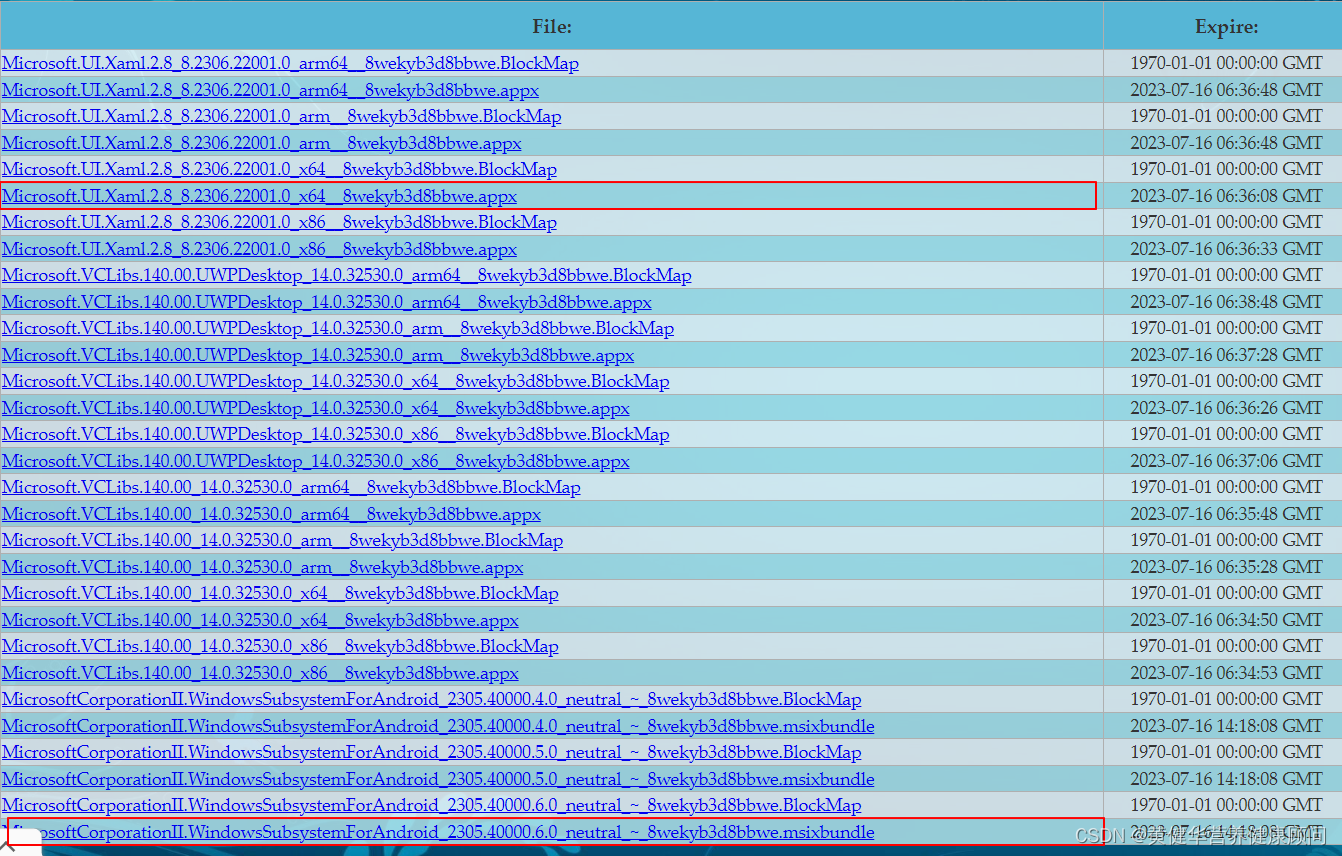Open VCLibs.140.00.UWPDesktop arm64 BlockMap link
Screen dimensions: 1342x856
(x=347, y=275)
